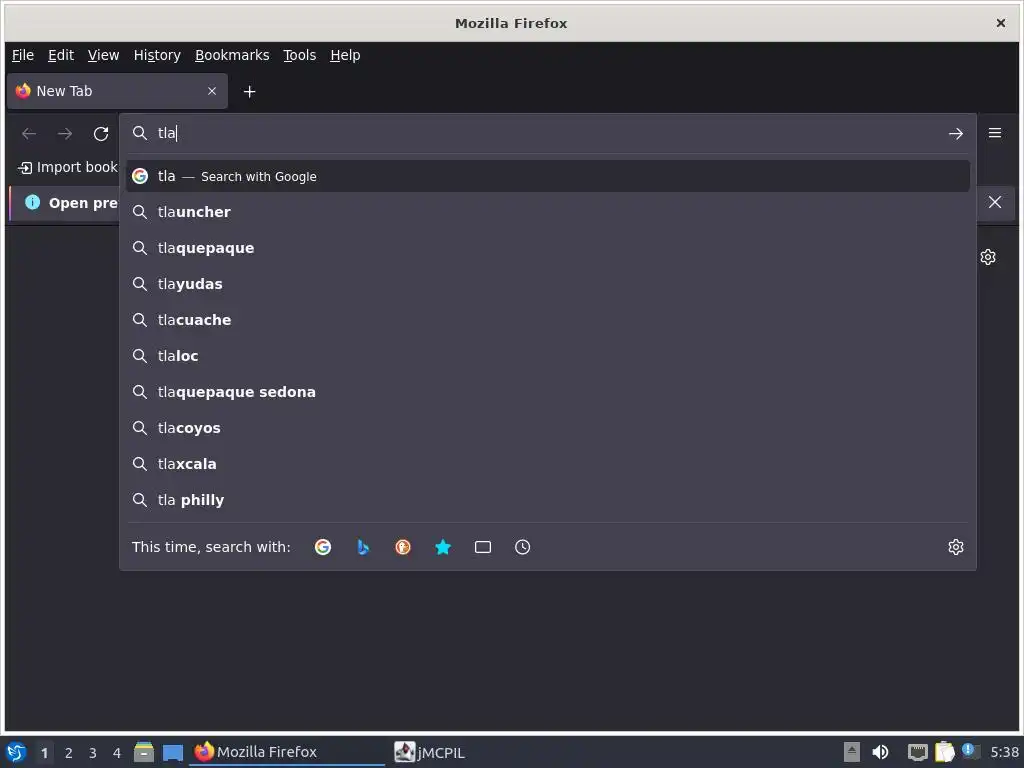Viewport: 1024px width, 768px height.
Task: Choose the 'tlauncher' suggestion
Action: point(547,212)
